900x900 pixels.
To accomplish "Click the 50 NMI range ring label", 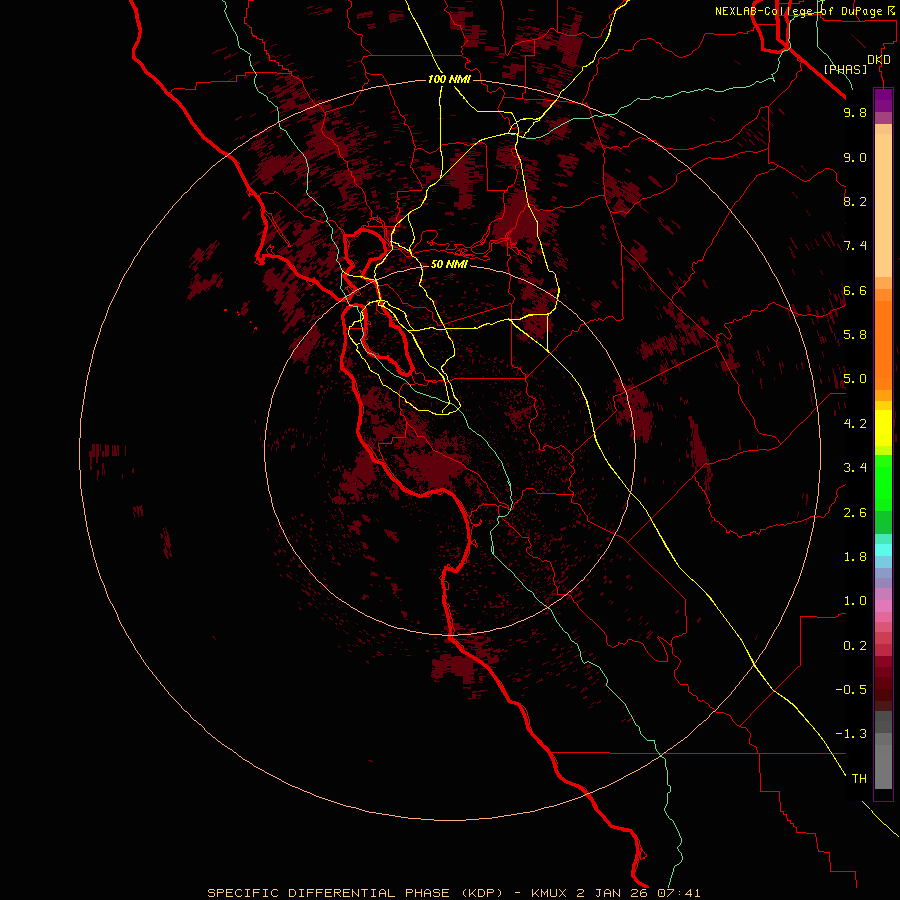I will point(449,264).
